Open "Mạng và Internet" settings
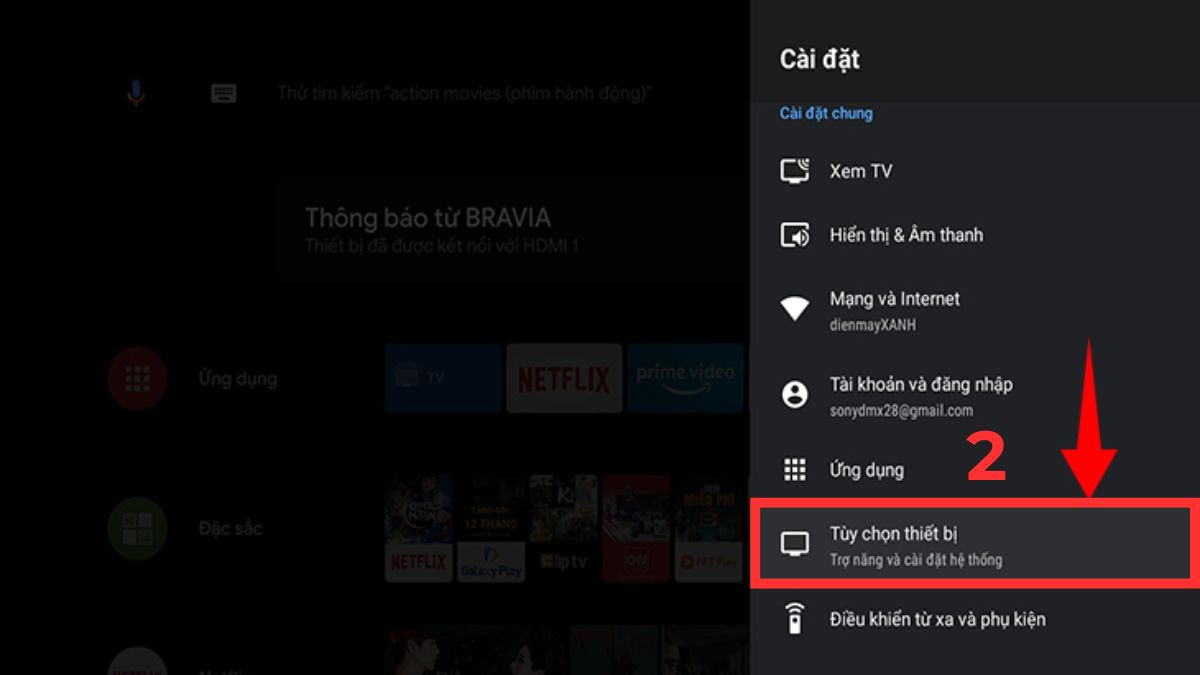This screenshot has width=1200, height=675. click(x=975, y=309)
